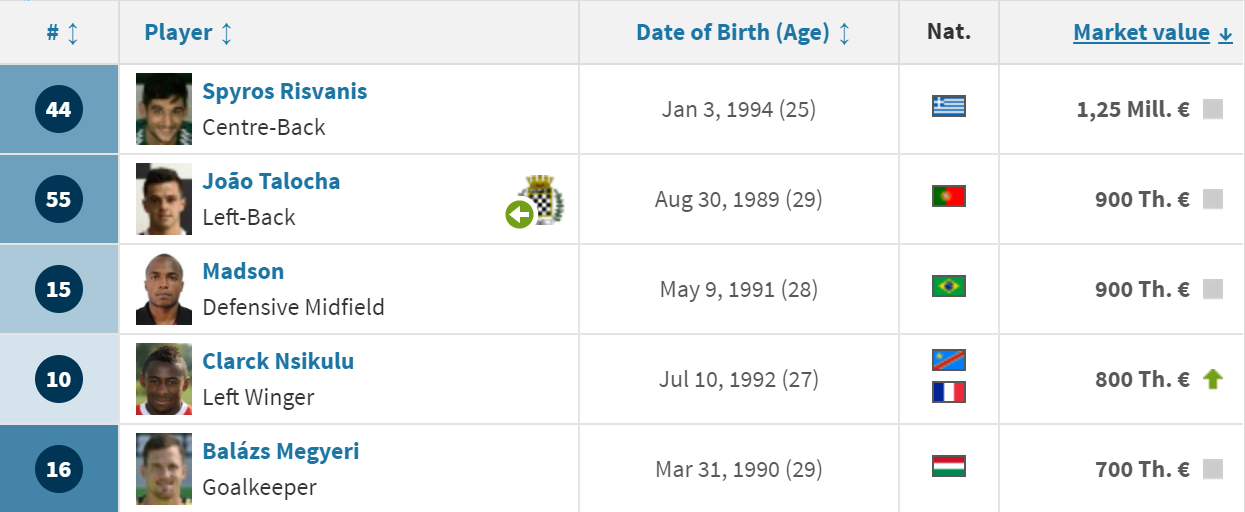
Task: Sort table by Player column
Action: [x=188, y=33]
